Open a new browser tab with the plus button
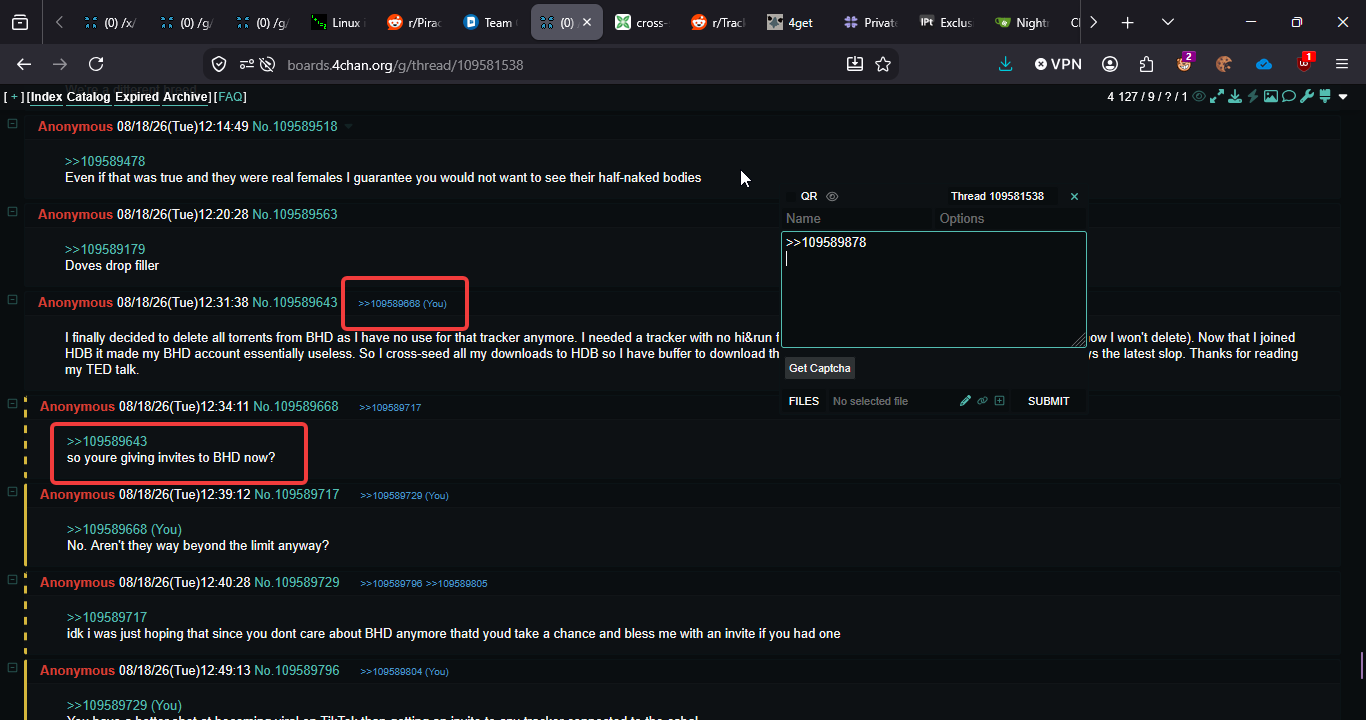1366x720 pixels. coord(1128,22)
